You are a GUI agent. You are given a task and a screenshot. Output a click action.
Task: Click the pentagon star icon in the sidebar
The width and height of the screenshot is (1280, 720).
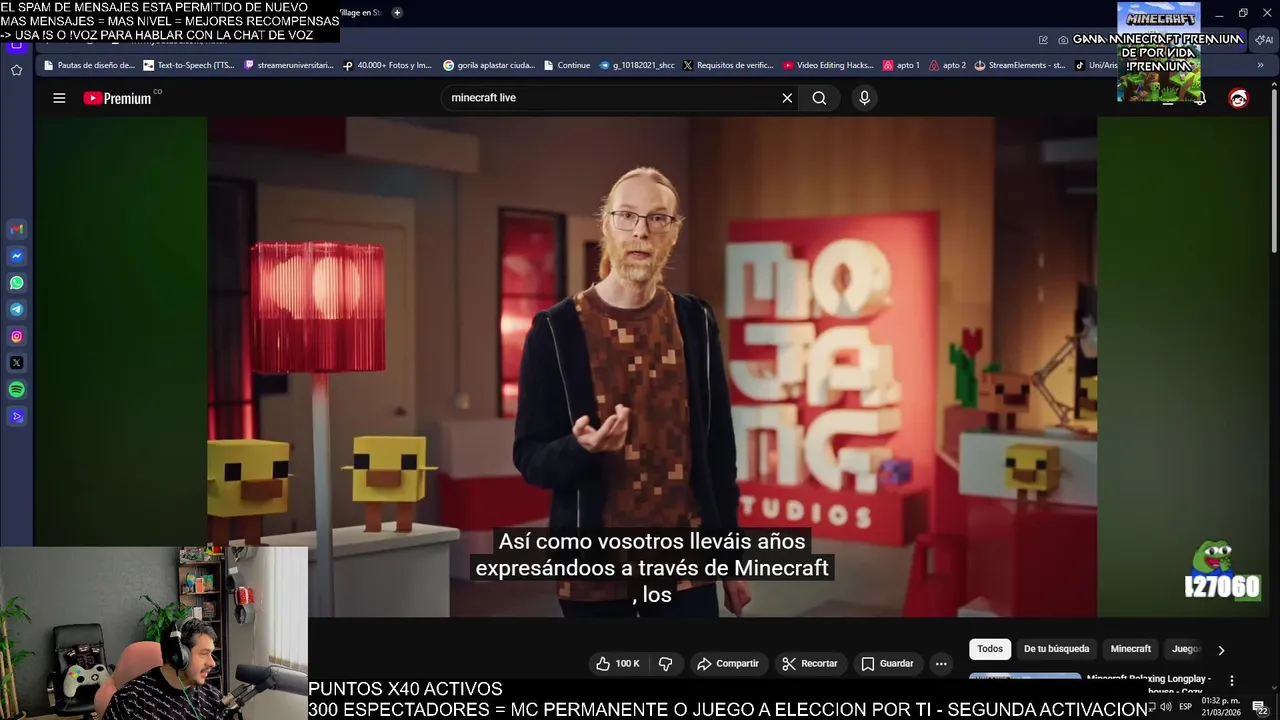point(16,70)
